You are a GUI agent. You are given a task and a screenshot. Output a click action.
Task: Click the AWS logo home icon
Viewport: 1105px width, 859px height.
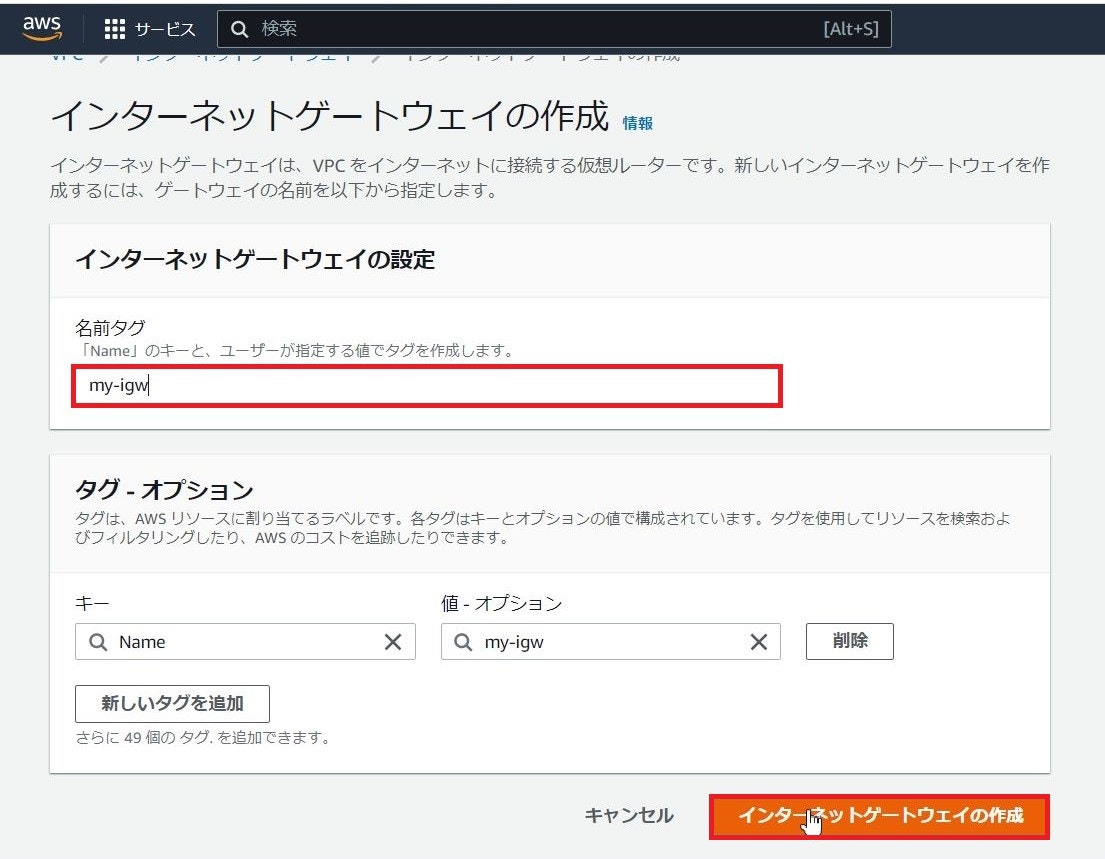coord(42,28)
